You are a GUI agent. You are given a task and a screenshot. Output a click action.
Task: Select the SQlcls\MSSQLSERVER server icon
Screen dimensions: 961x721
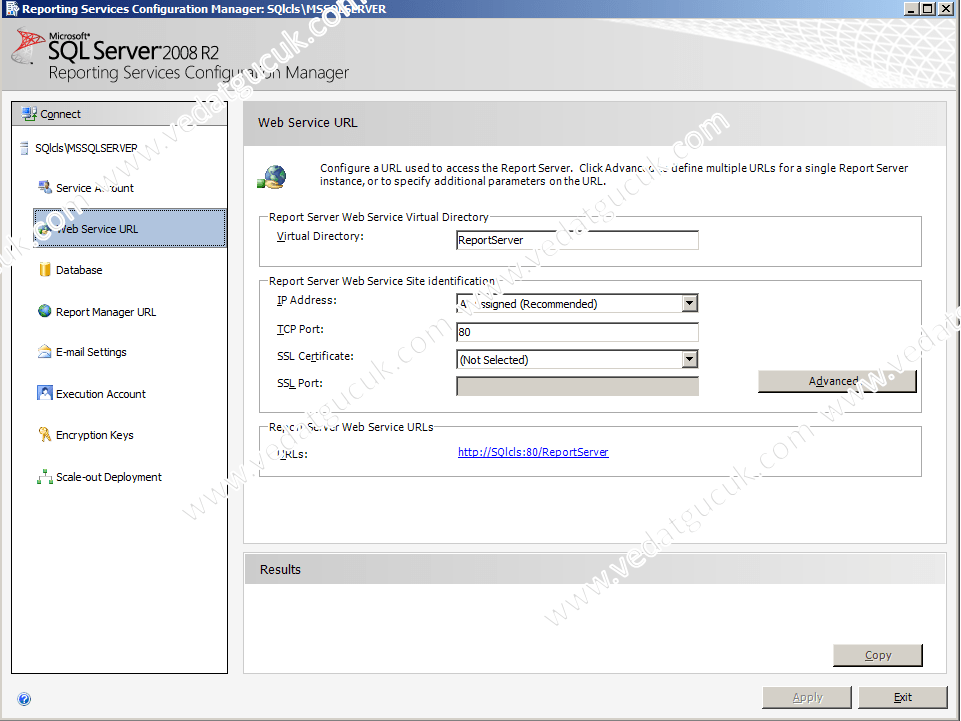tap(25, 148)
